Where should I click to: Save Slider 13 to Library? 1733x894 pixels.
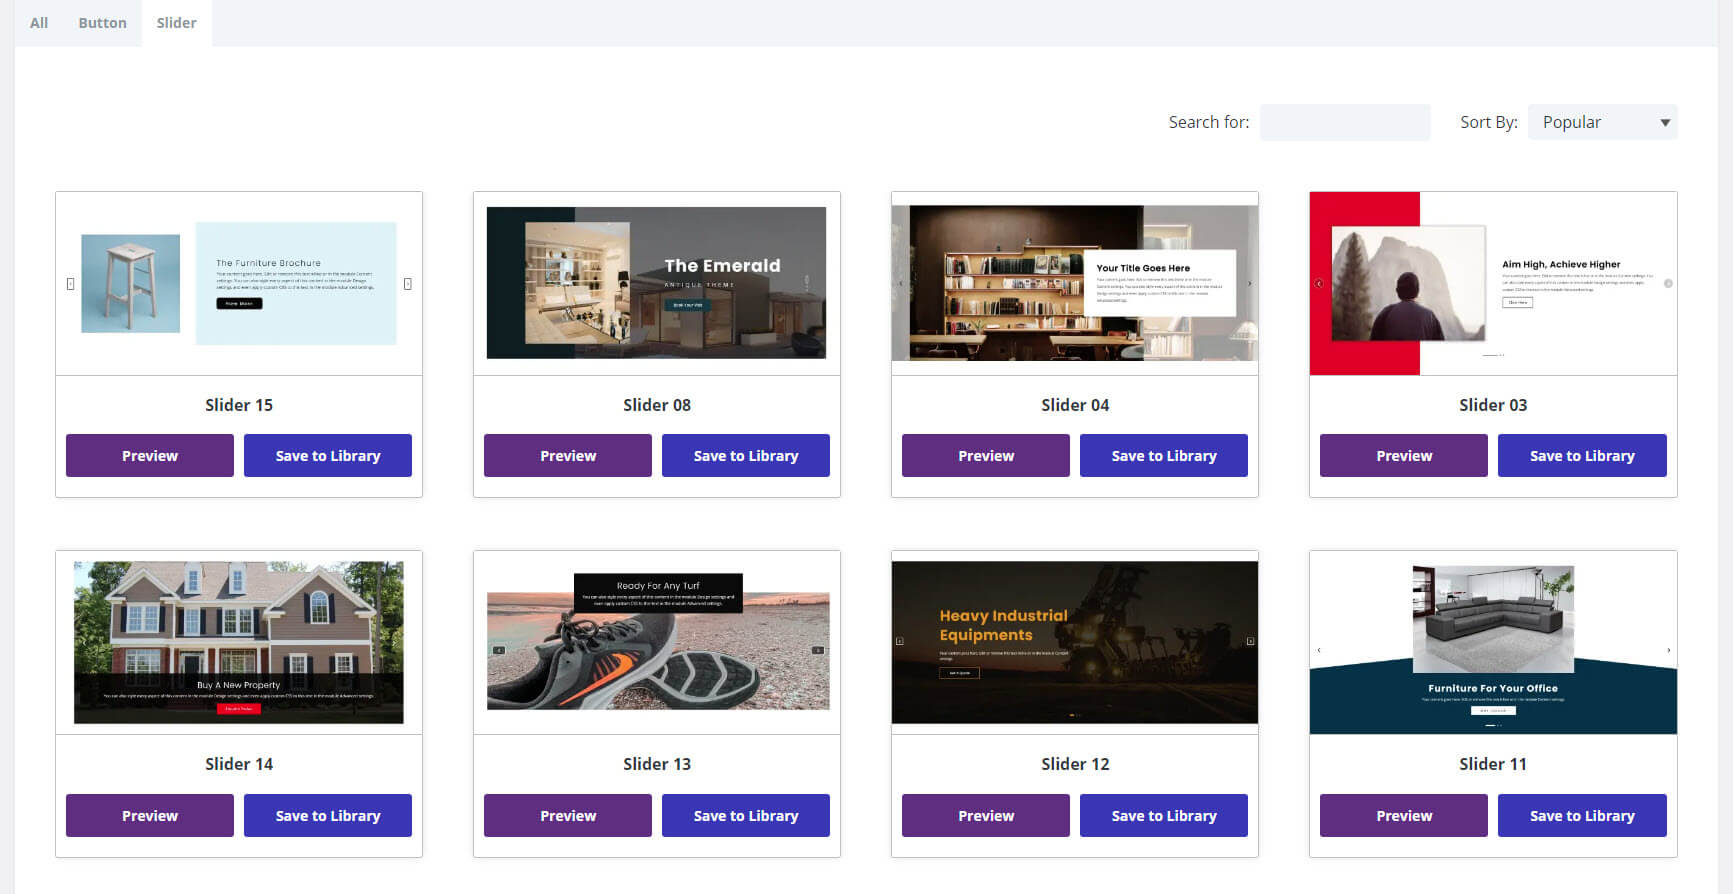[x=746, y=815]
